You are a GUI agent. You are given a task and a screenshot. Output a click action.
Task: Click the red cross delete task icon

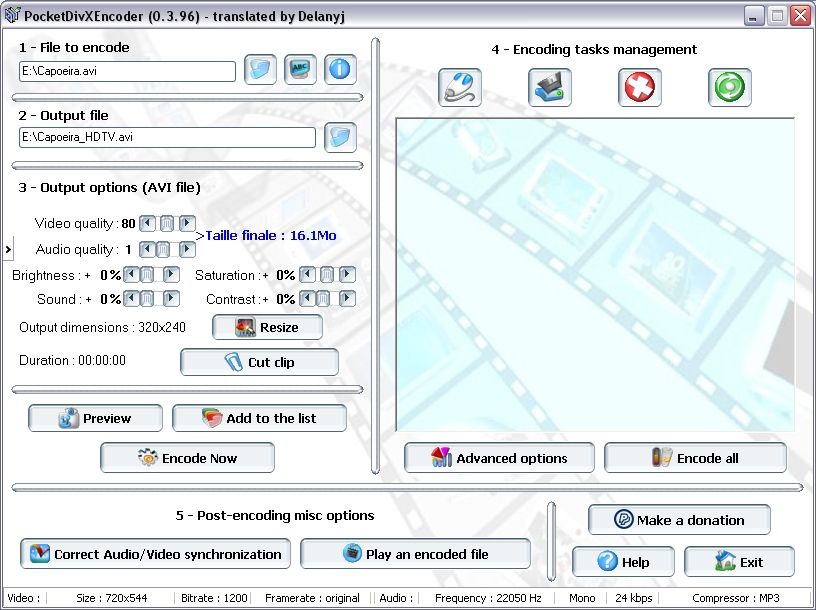pyautogui.click(x=640, y=88)
